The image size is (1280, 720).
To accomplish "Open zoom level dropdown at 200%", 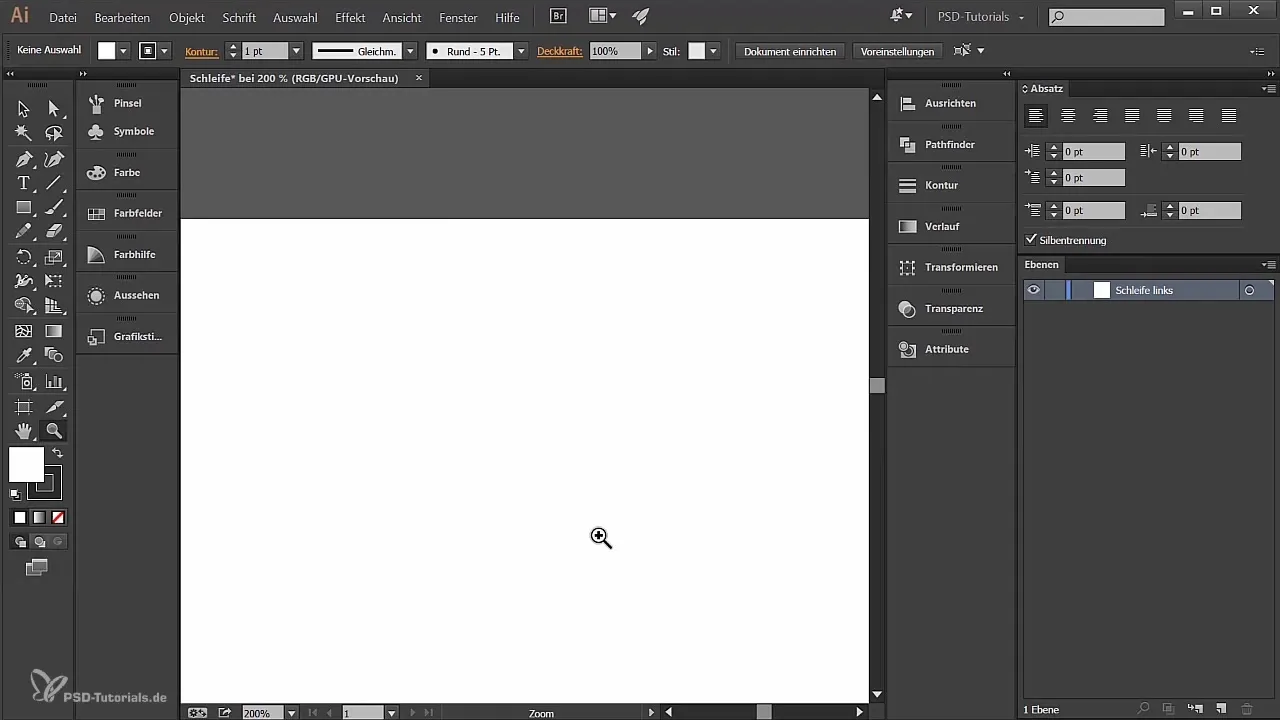I will click(x=291, y=713).
